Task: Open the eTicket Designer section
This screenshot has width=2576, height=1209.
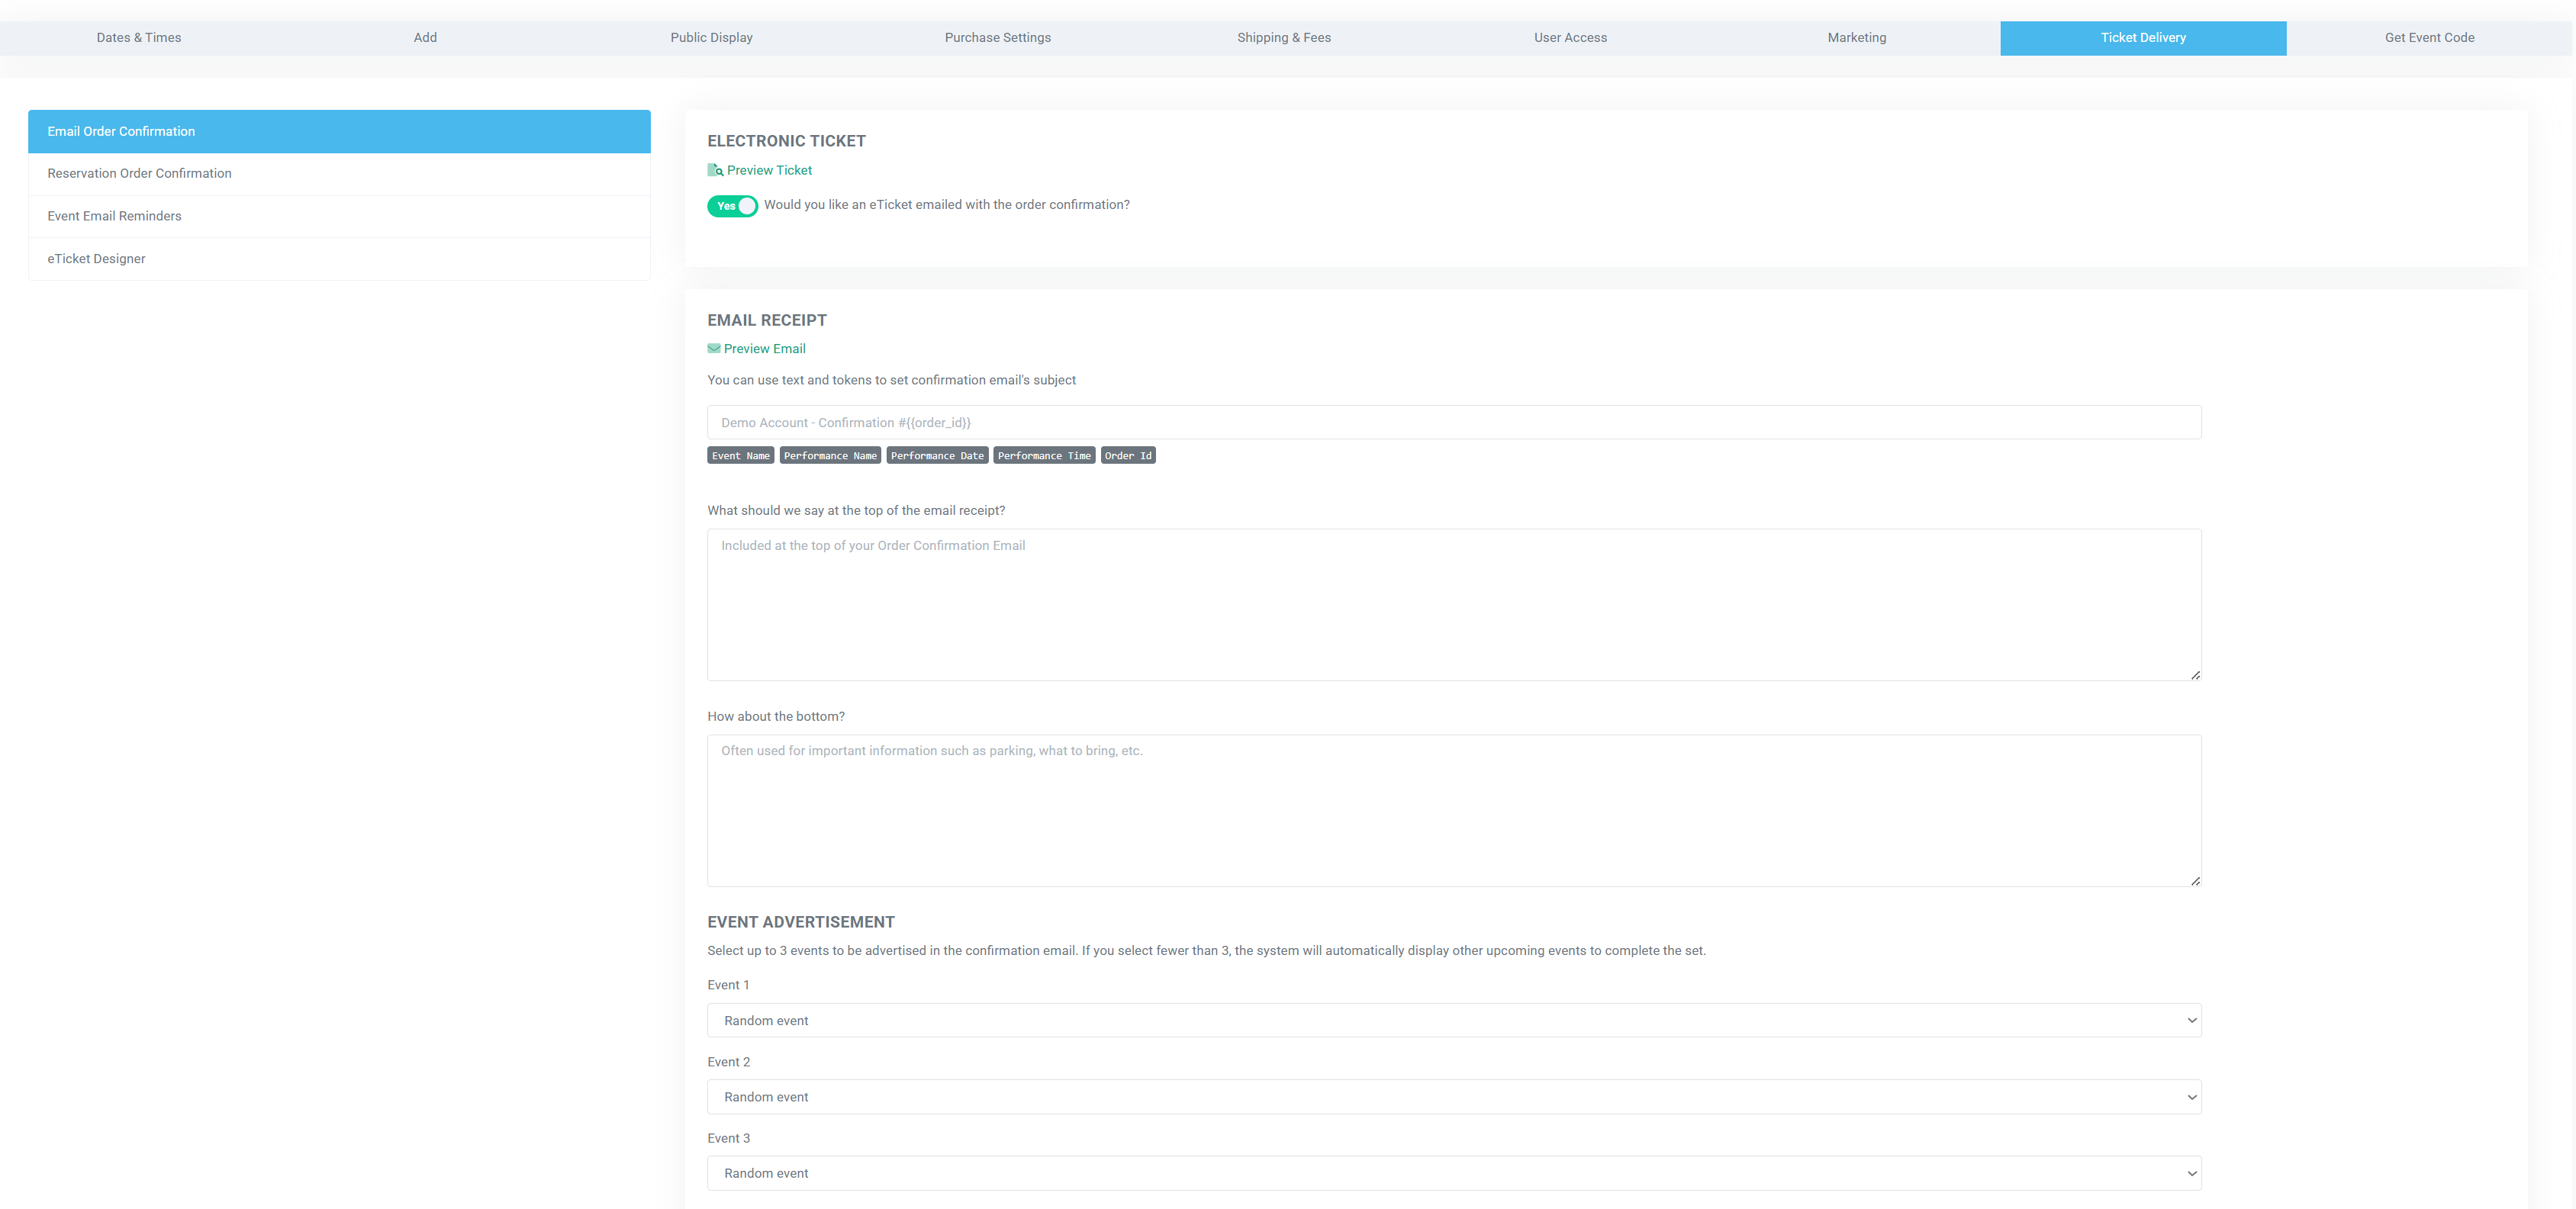Action: 96,259
